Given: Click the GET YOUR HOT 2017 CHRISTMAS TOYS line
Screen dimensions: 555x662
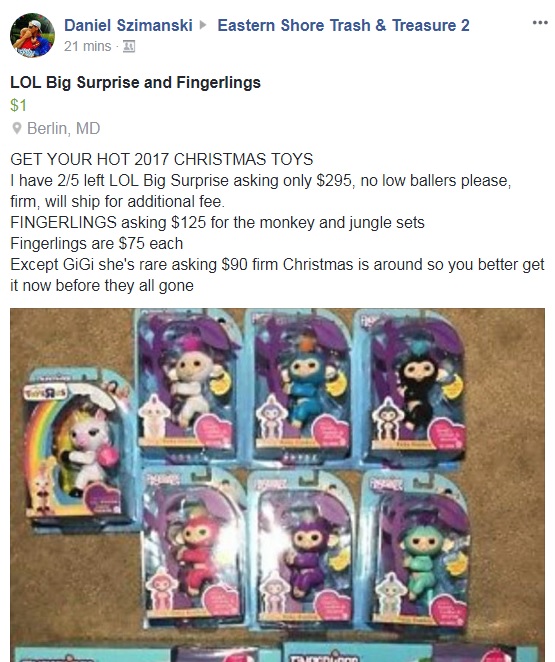Looking at the screenshot, I should pos(162,160).
